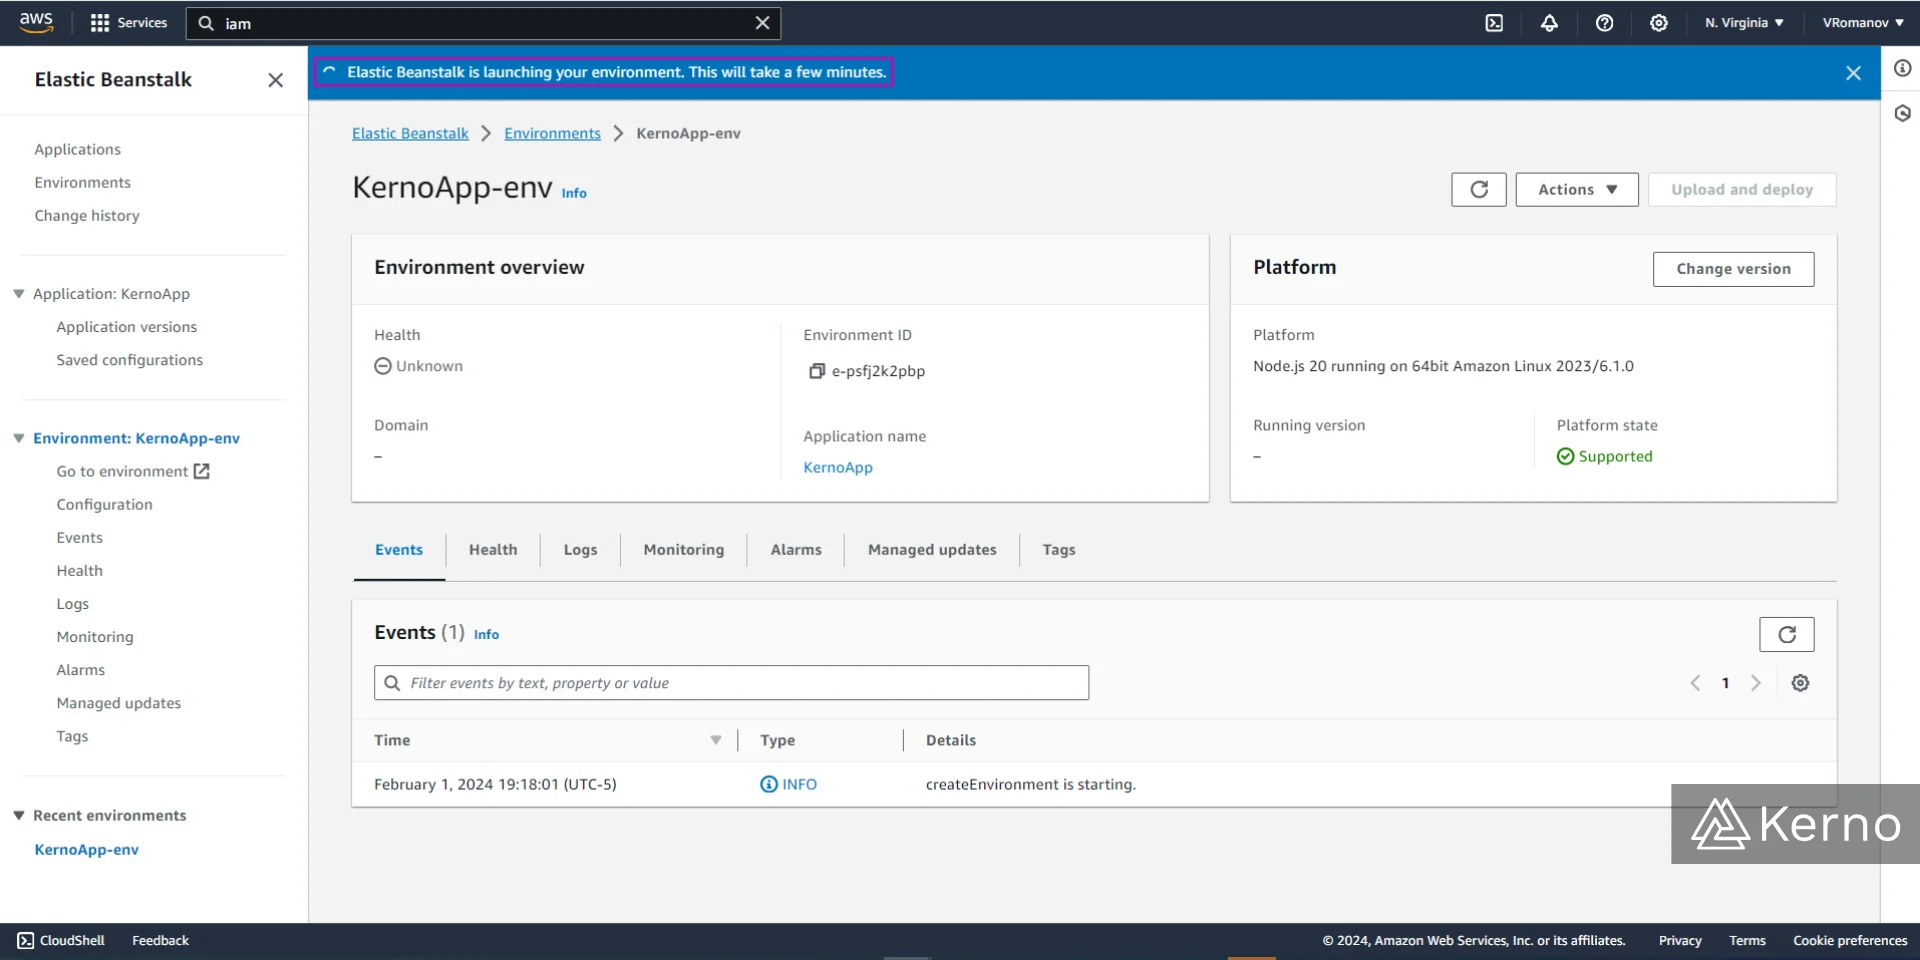Open Saved configurations in the sidebar
The image size is (1920, 960).
click(130, 360)
